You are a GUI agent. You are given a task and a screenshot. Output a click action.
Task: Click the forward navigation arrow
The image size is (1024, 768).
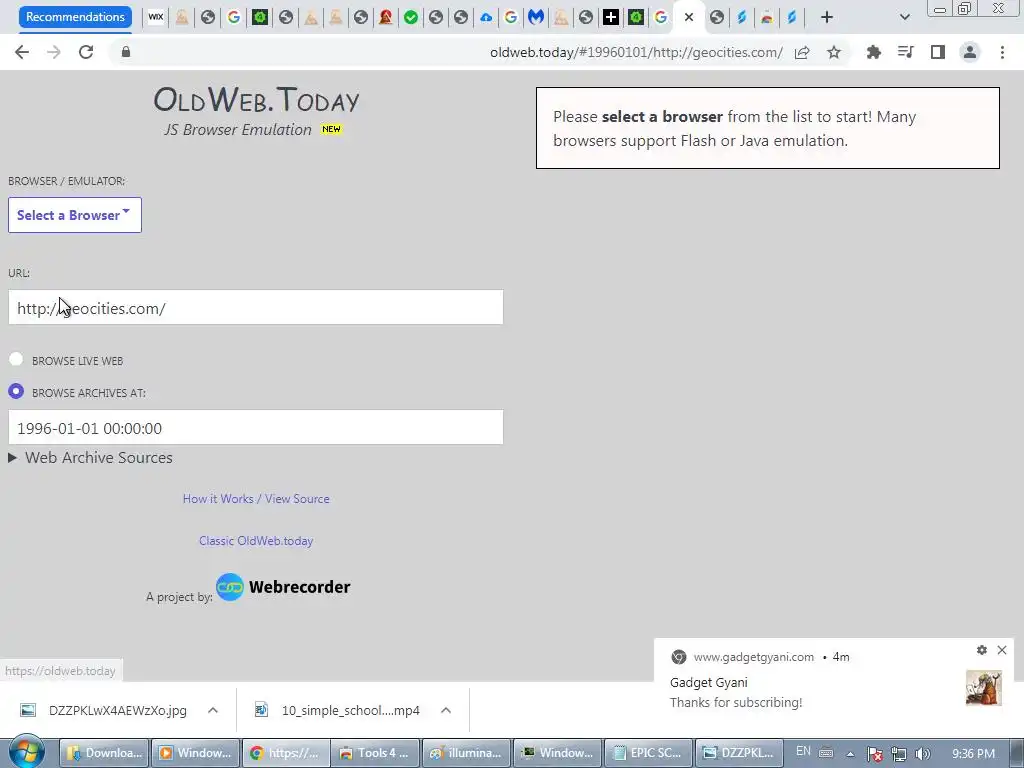[54, 52]
